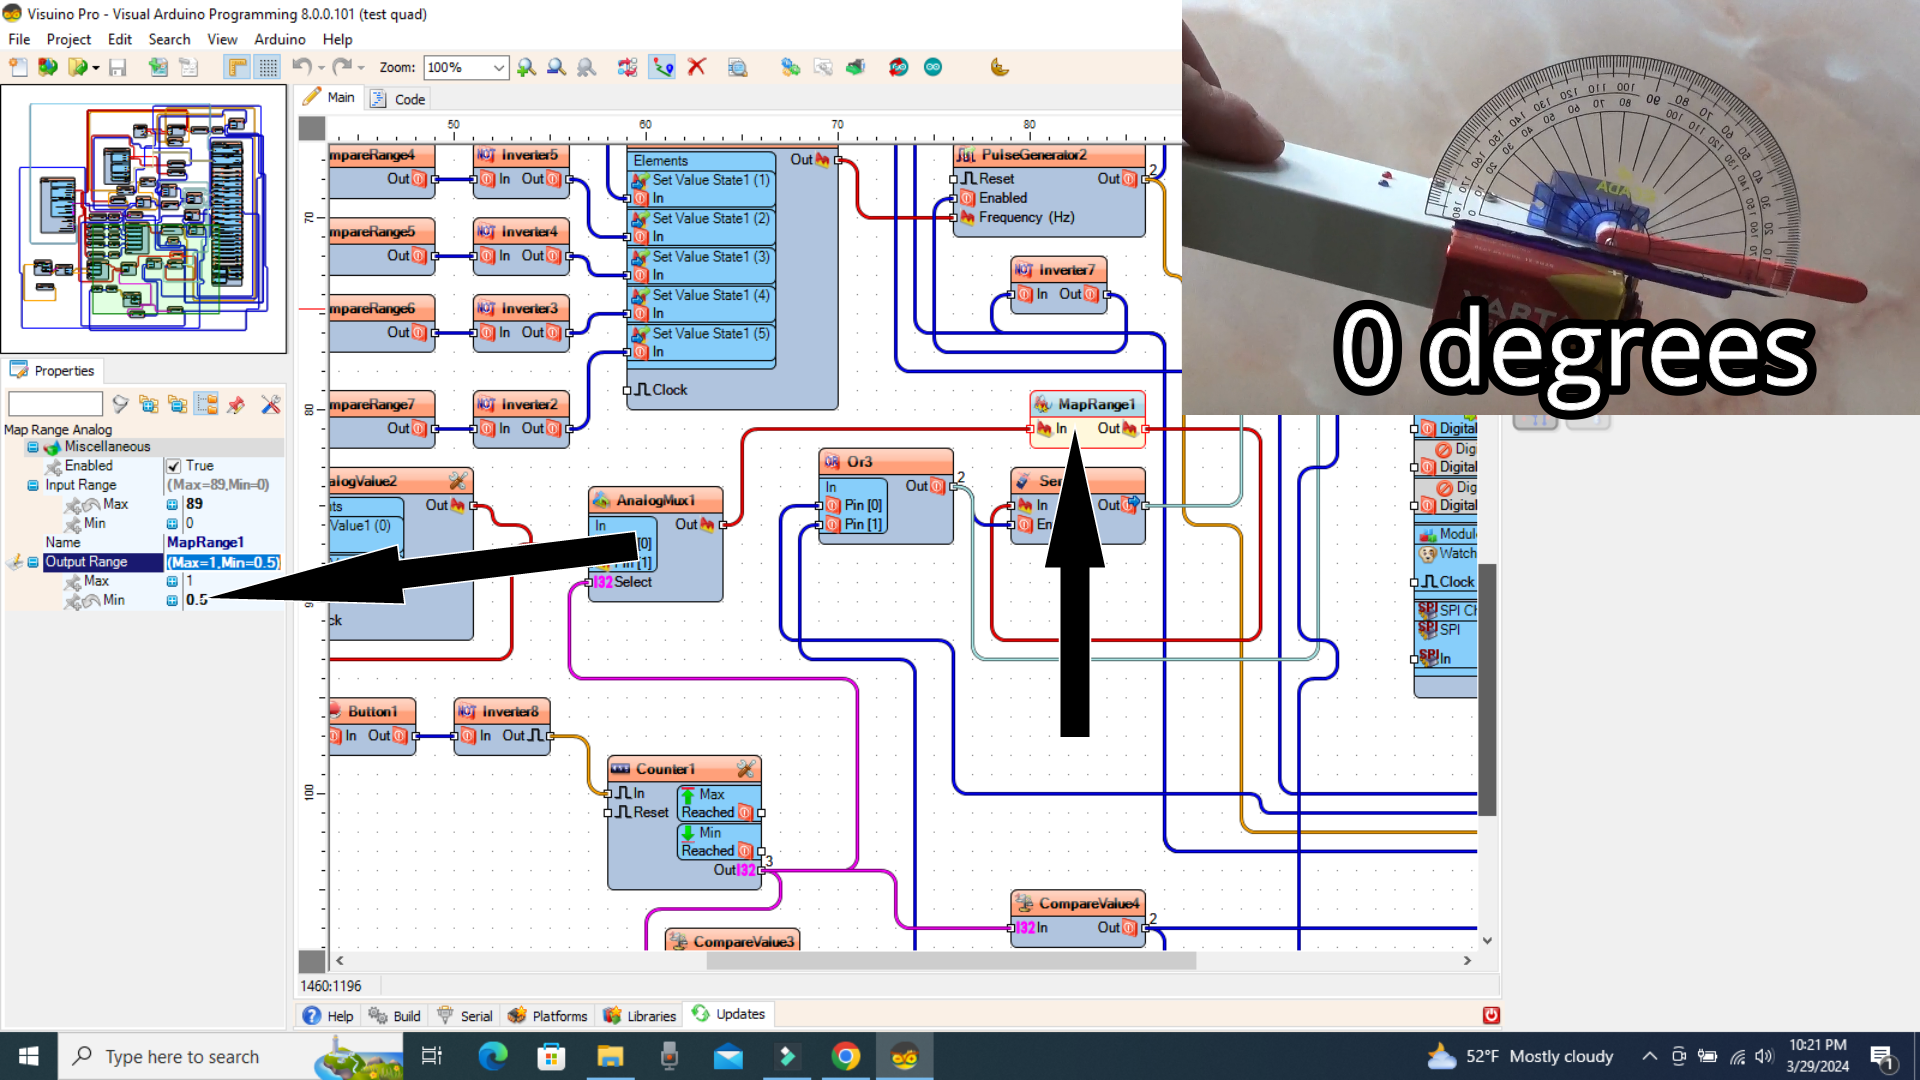The height and width of the screenshot is (1080, 1920).
Task: Click the magnifier-over-page icon in toolbar
Action: pyautogui.click(x=737, y=67)
